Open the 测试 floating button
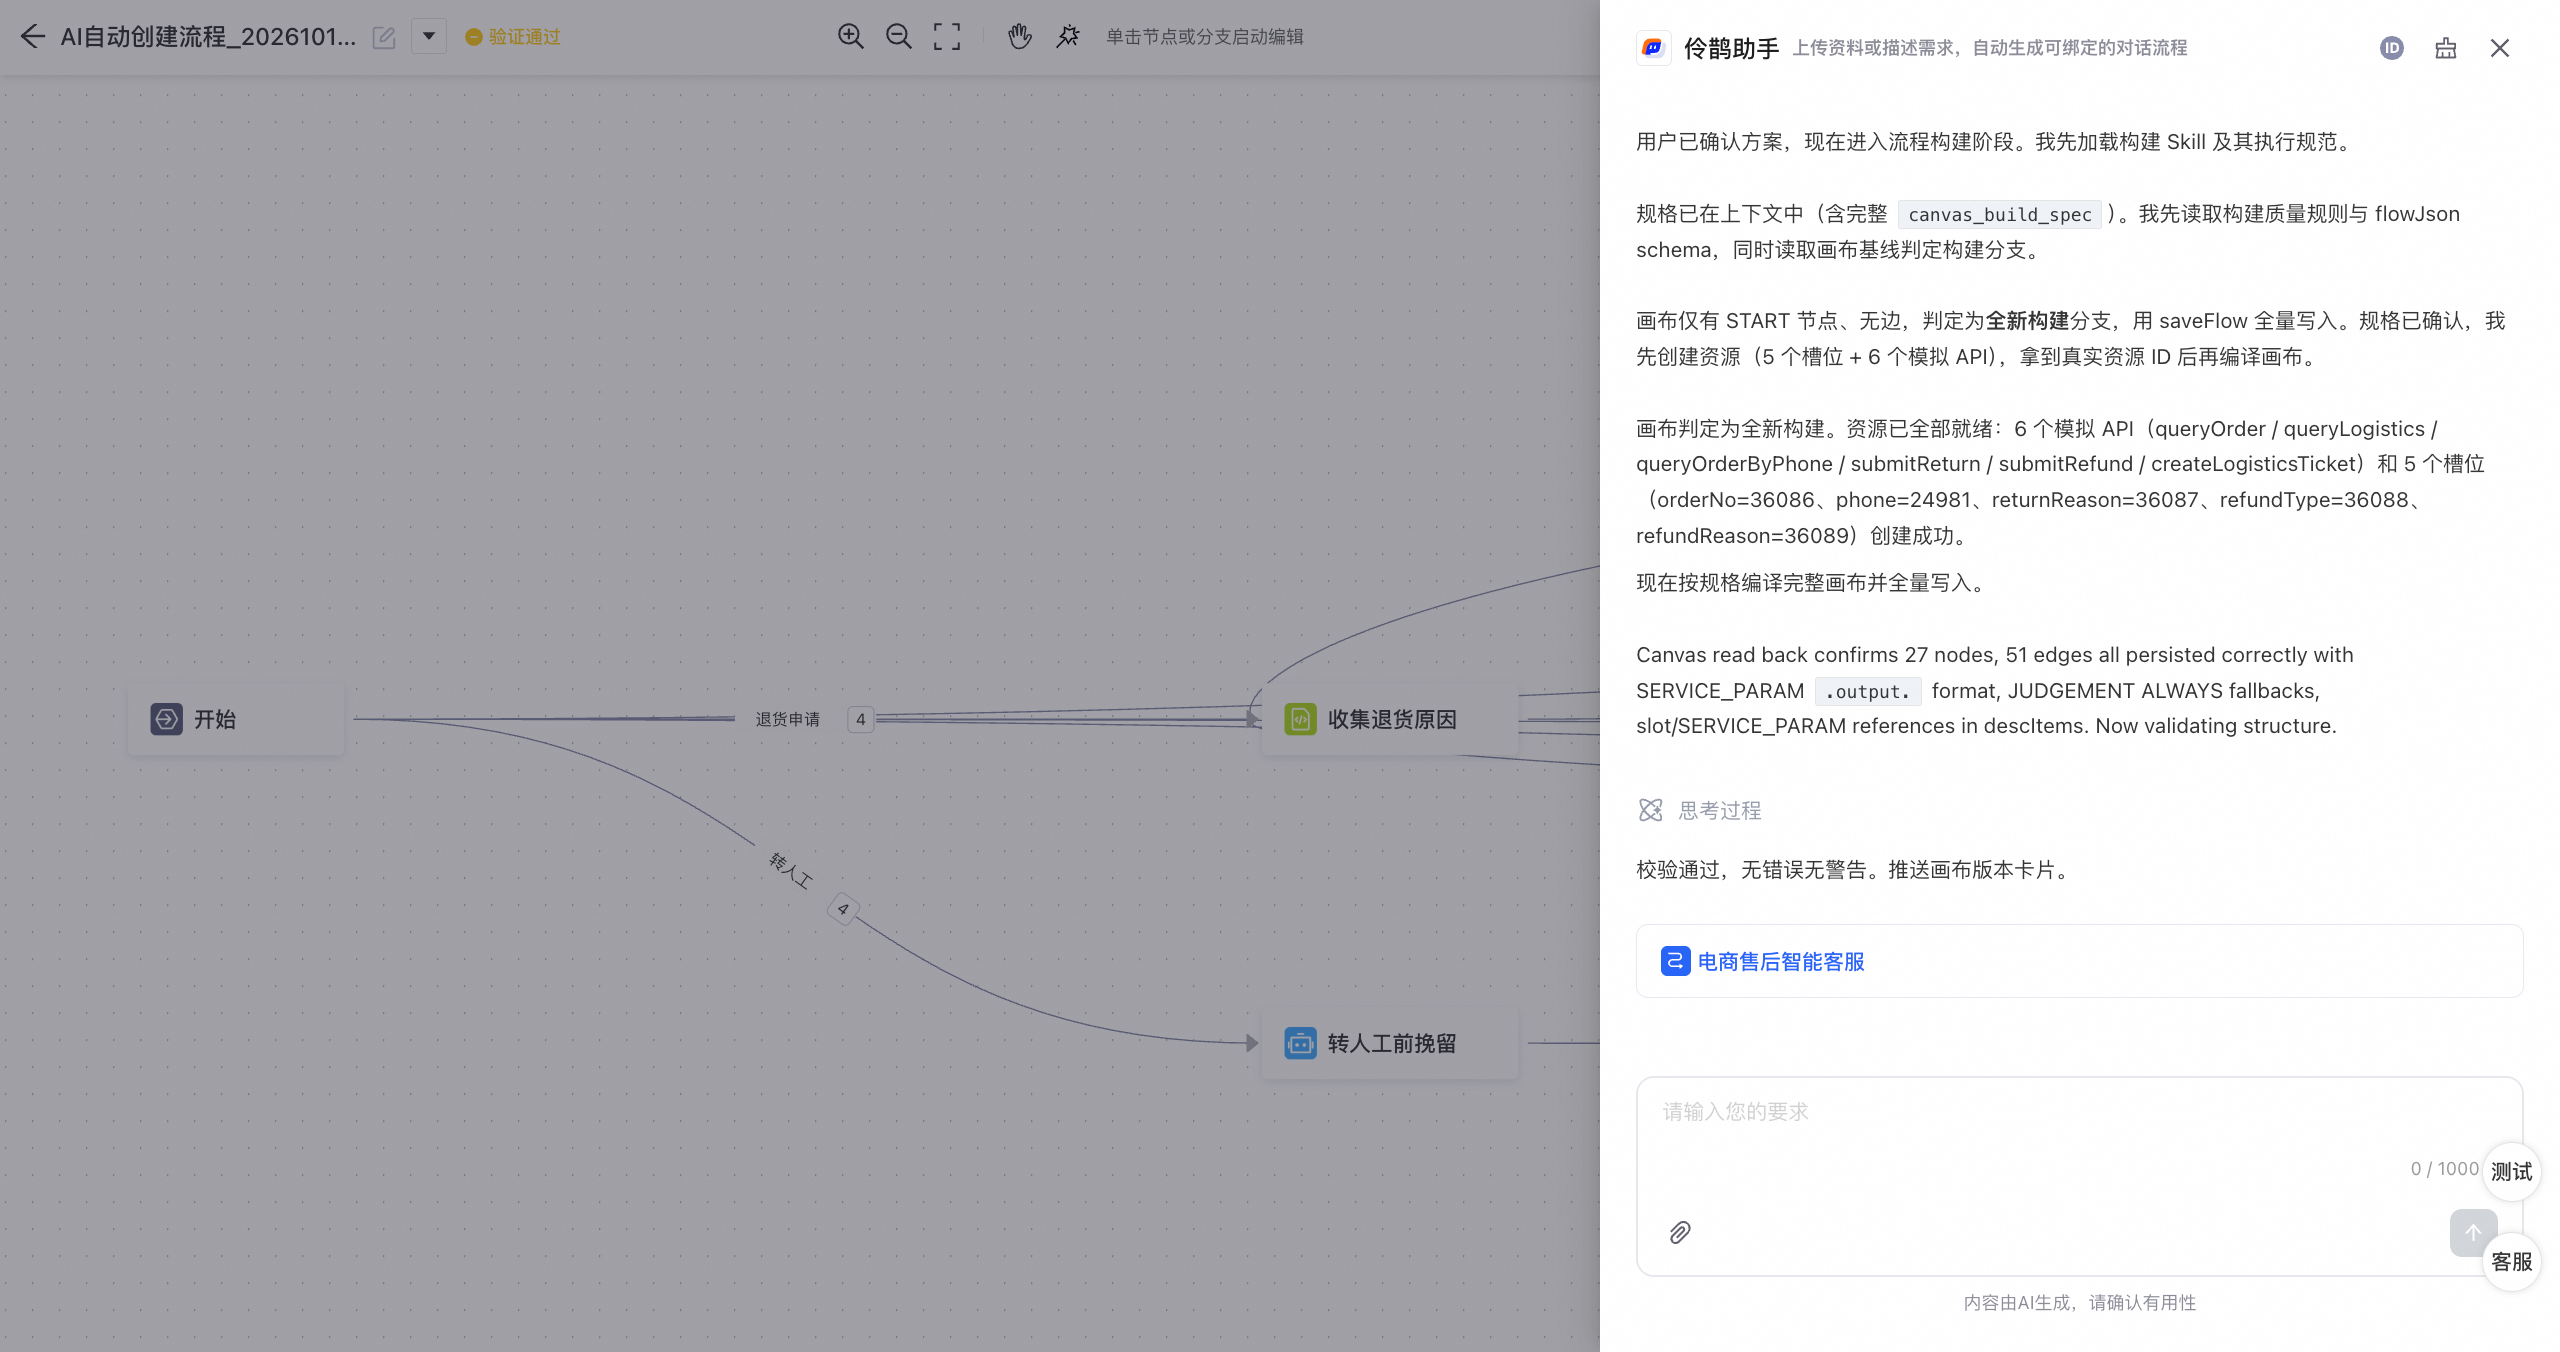This screenshot has height=1352, width=2560. click(2511, 1172)
